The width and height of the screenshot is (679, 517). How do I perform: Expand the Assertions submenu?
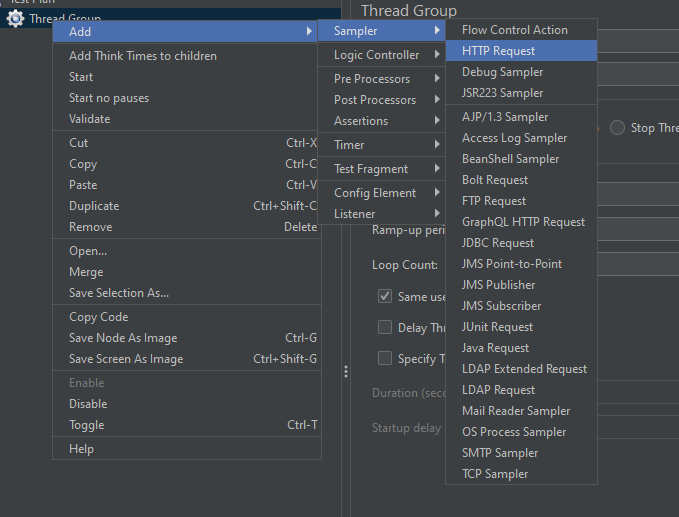[x=382, y=121]
